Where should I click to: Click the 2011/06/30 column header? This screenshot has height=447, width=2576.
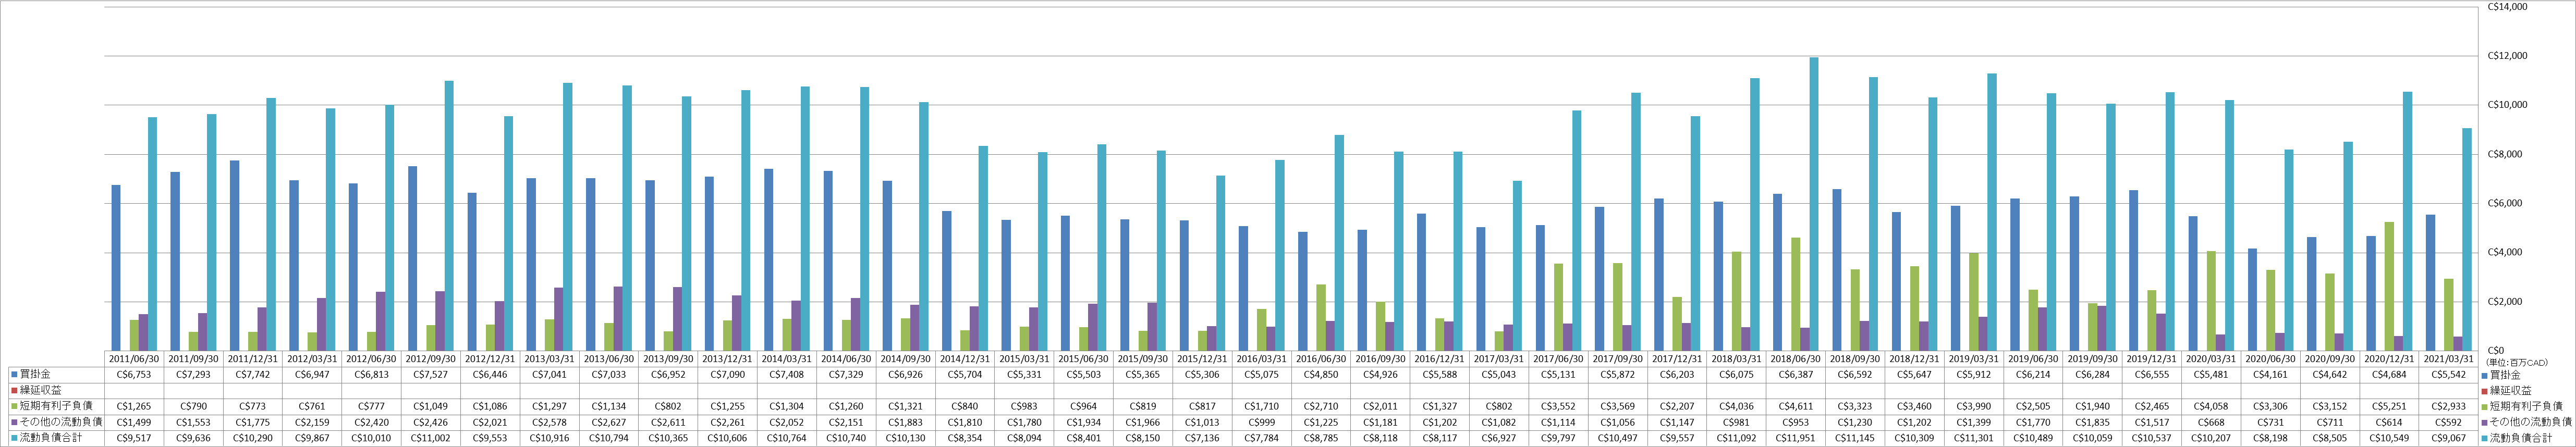134,358
